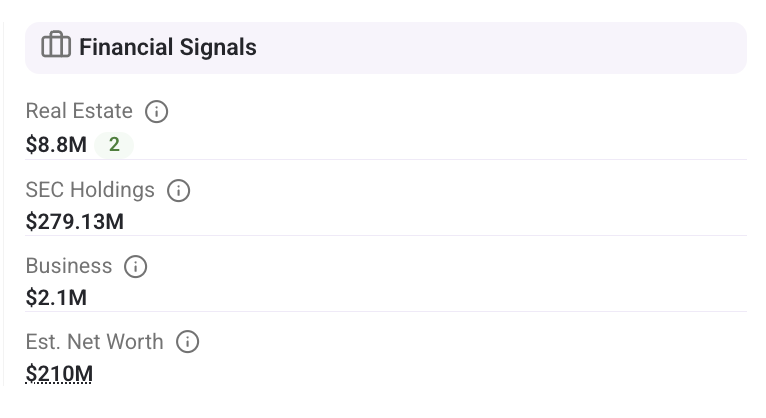This screenshot has height=418, width=766.
Task: Click the SEC Holdings label text
Action: [x=90, y=190]
